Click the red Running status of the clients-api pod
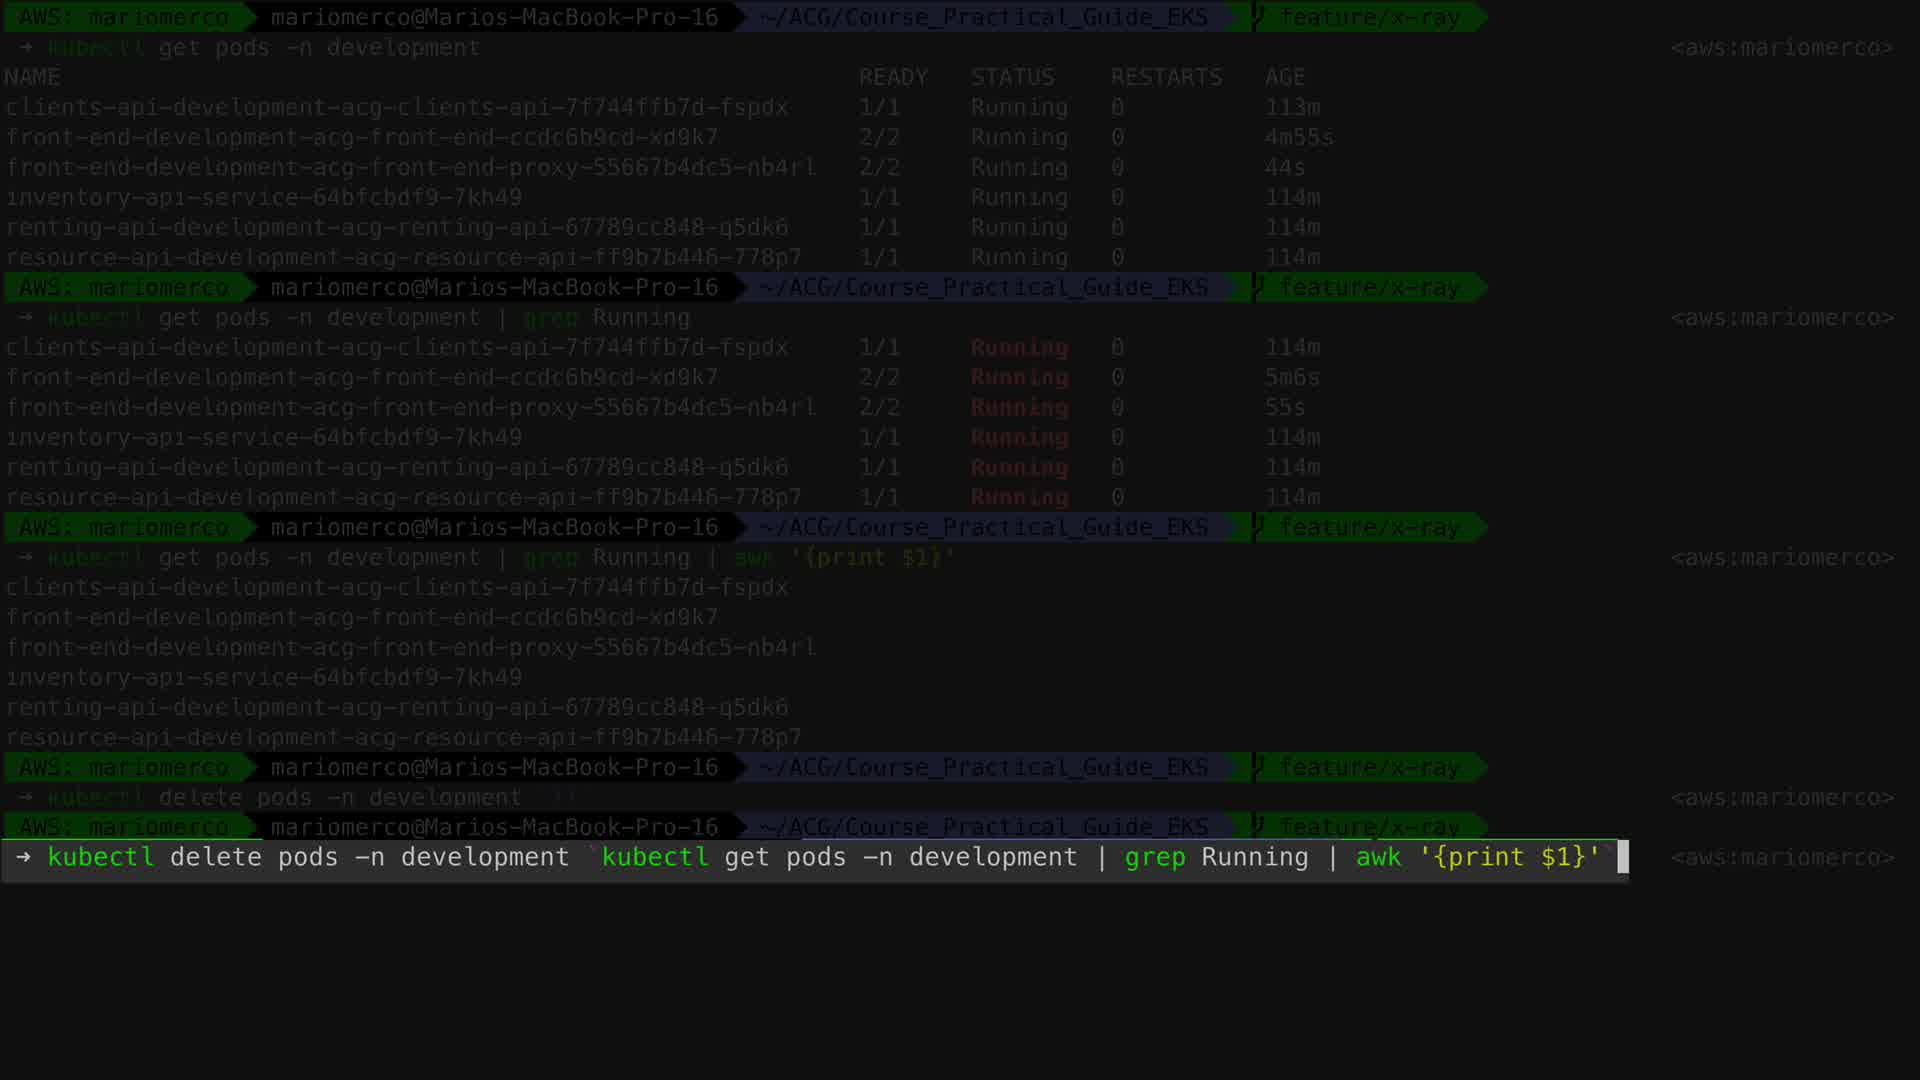The width and height of the screenshot is (1920, 1080). 1019,348
